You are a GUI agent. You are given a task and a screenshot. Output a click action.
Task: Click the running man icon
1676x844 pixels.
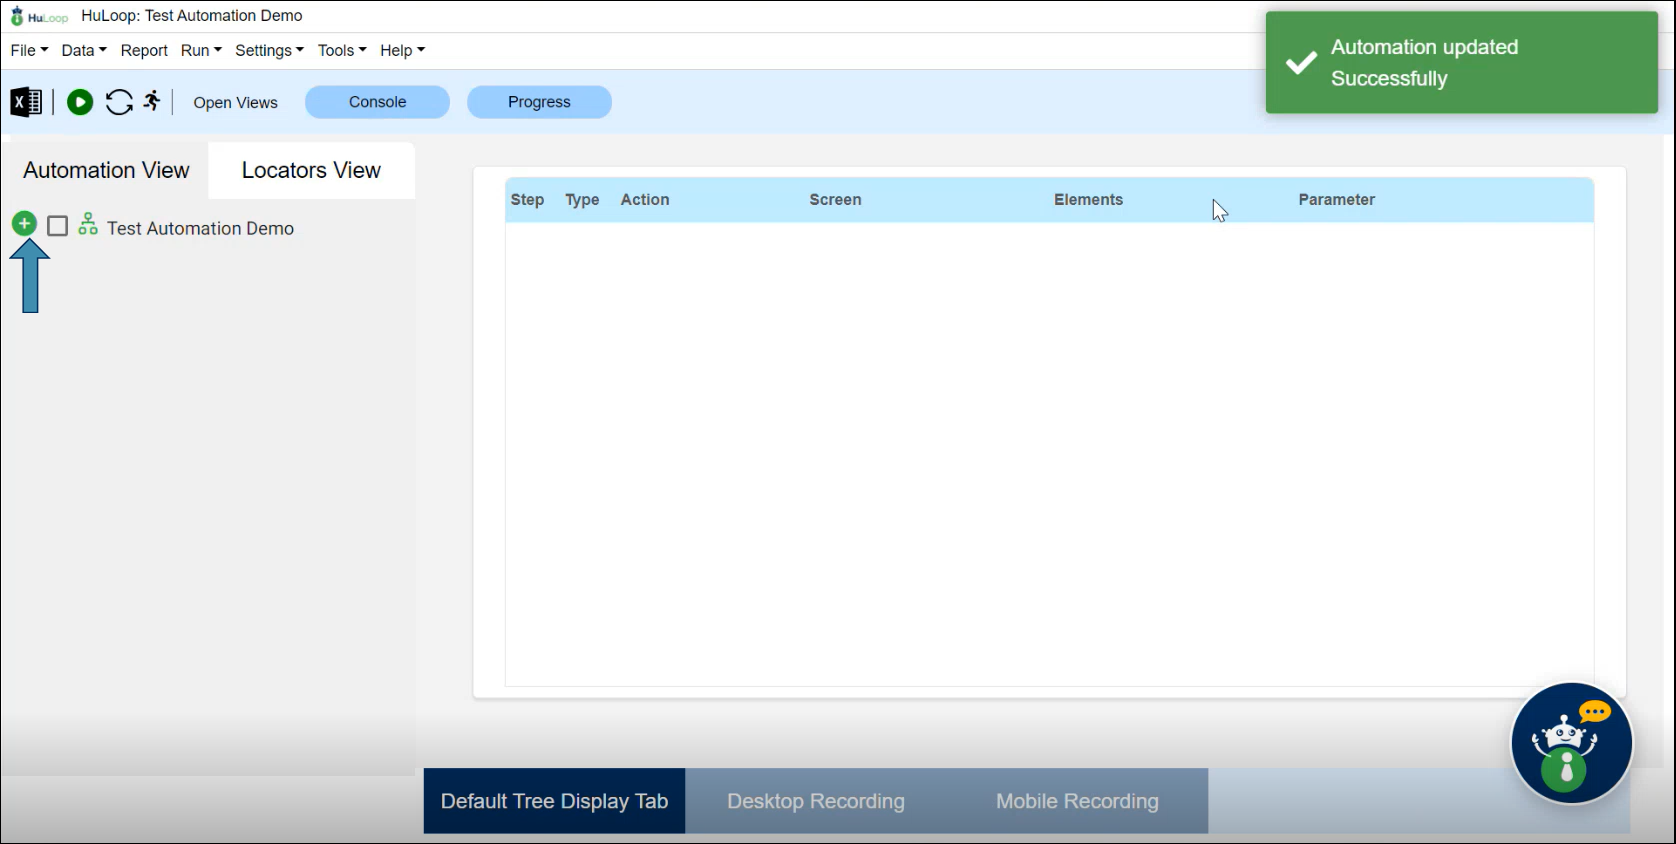coord(152,101)
